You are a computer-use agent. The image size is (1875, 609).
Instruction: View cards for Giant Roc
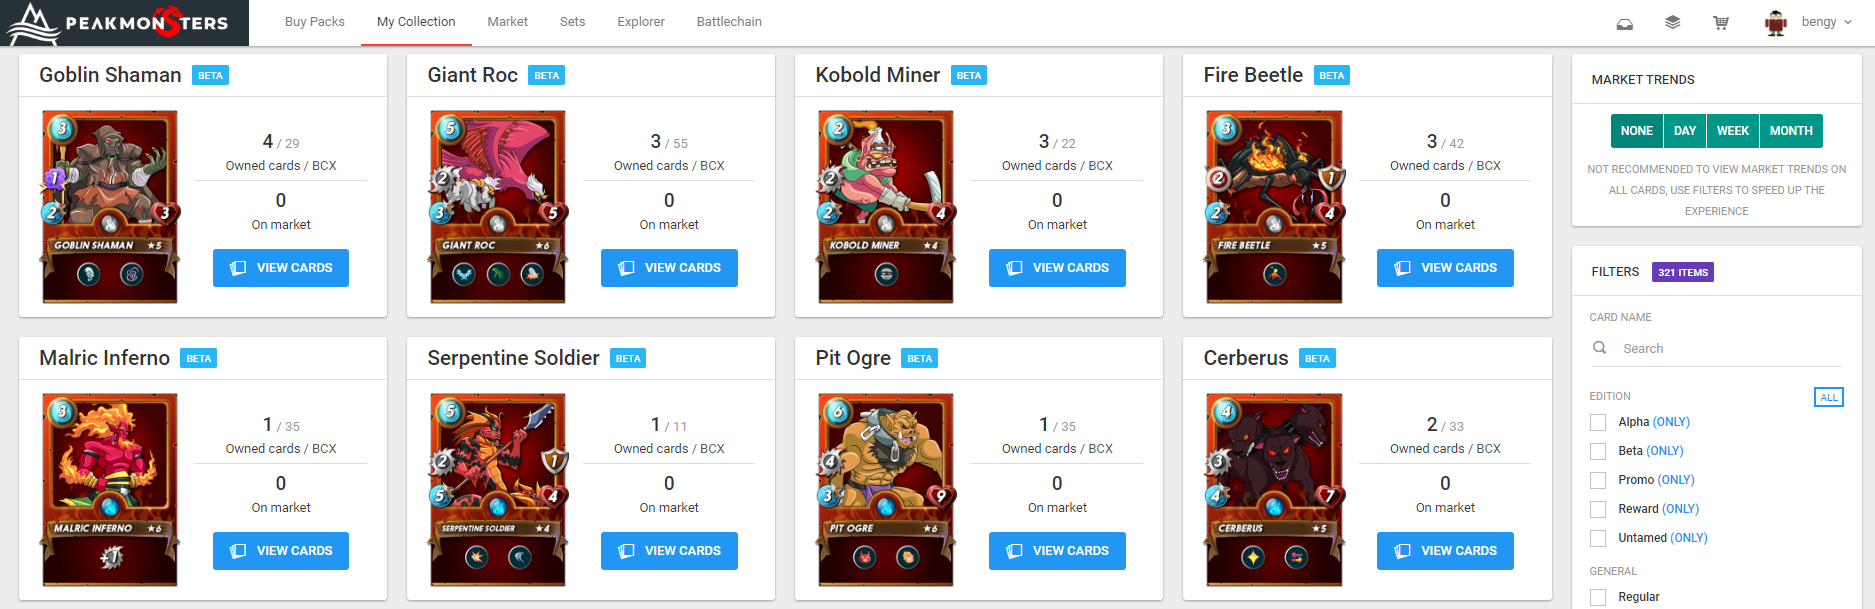[x=669, y=268]
